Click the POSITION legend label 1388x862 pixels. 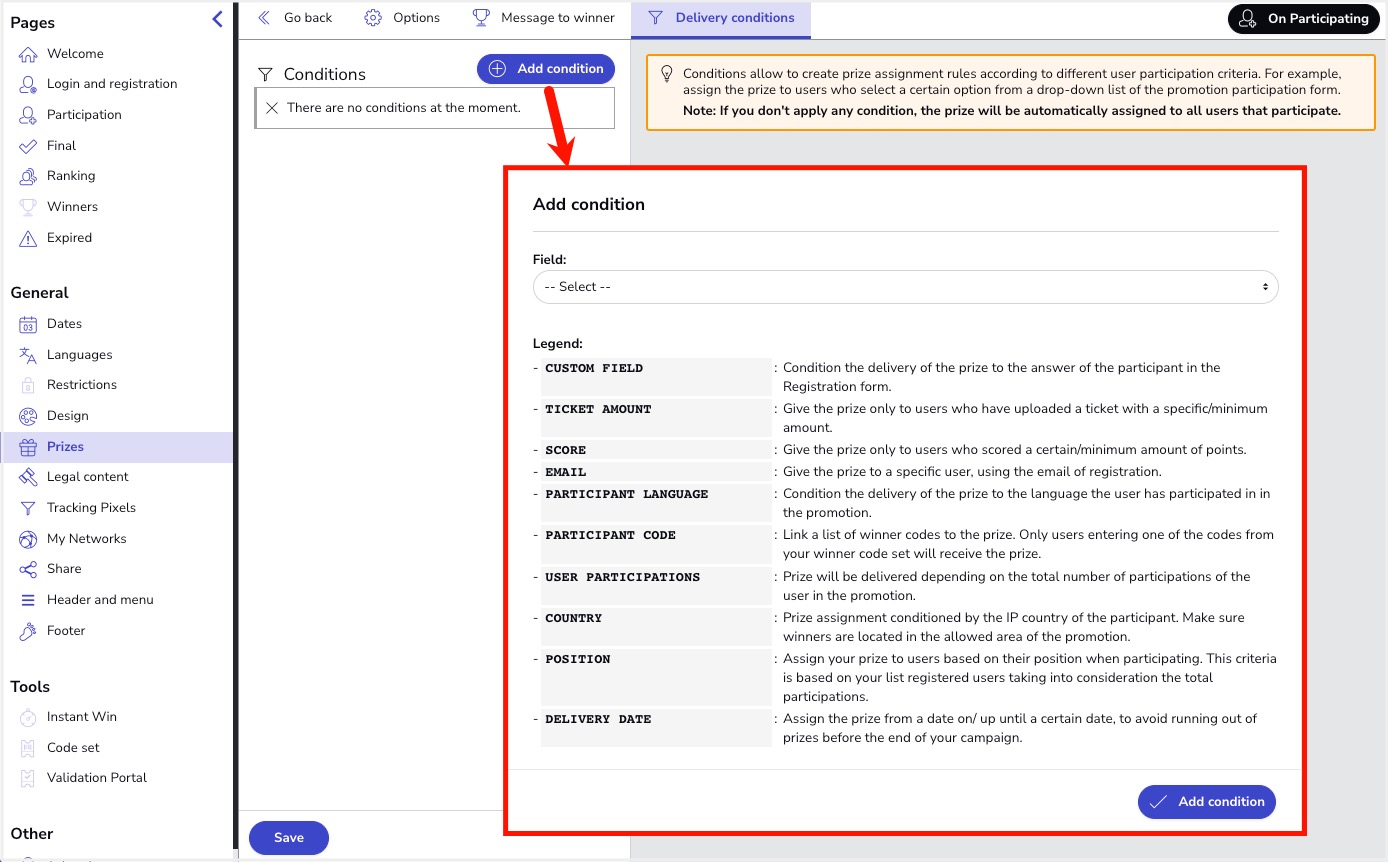pos(578,659)
